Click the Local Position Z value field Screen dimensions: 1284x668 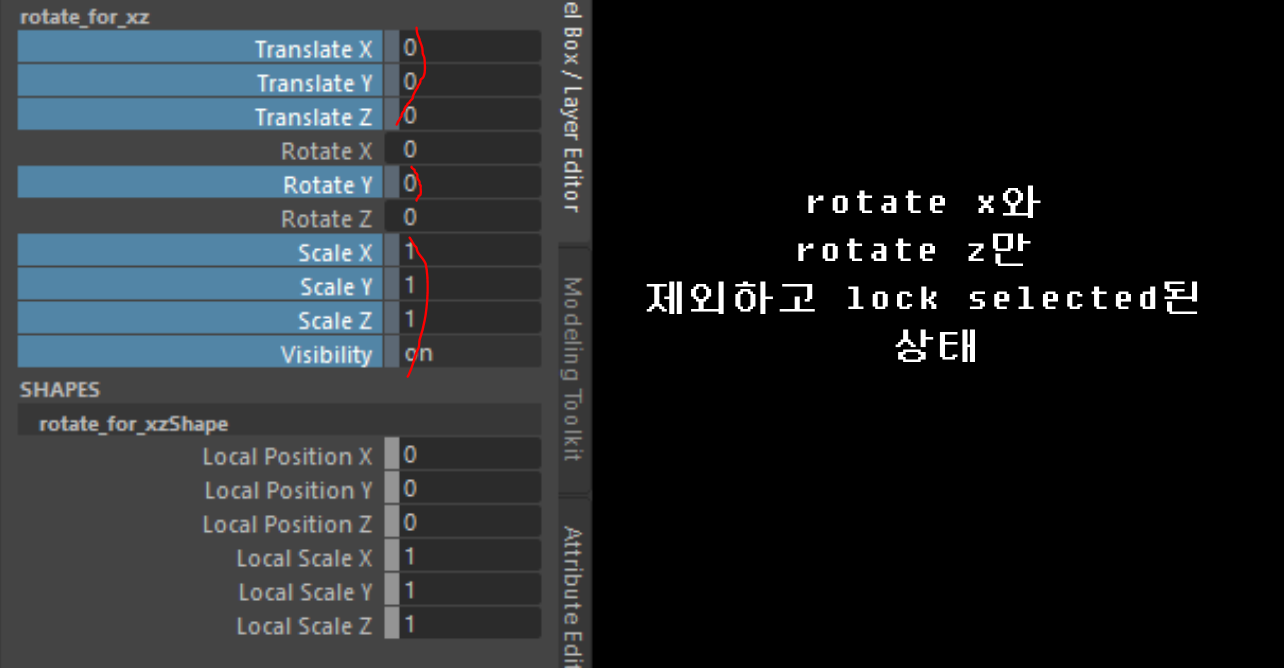tap(470, 523)
